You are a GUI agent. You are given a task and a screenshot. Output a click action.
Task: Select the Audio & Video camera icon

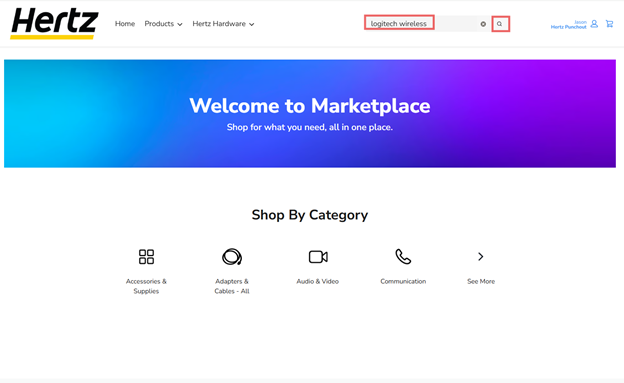coord(318,257)
